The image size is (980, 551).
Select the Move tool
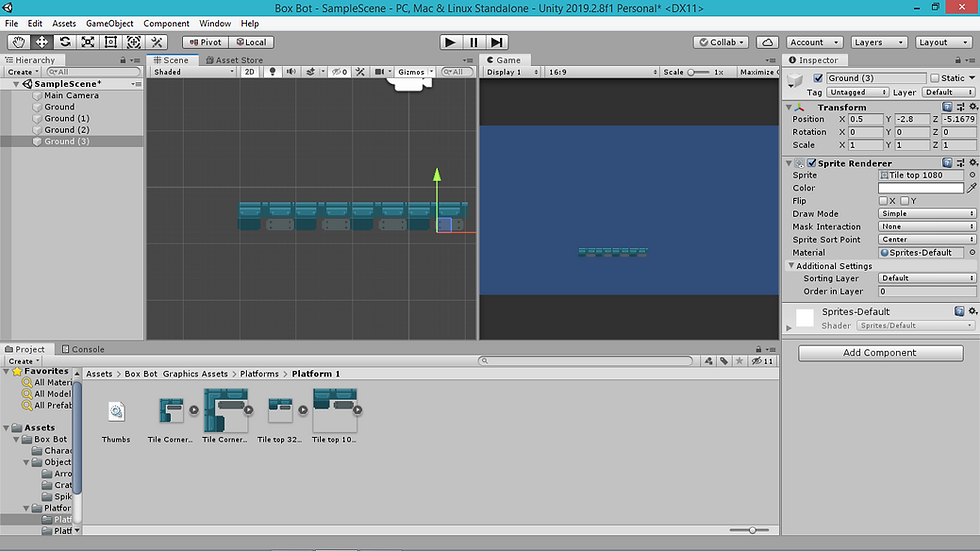42,42
